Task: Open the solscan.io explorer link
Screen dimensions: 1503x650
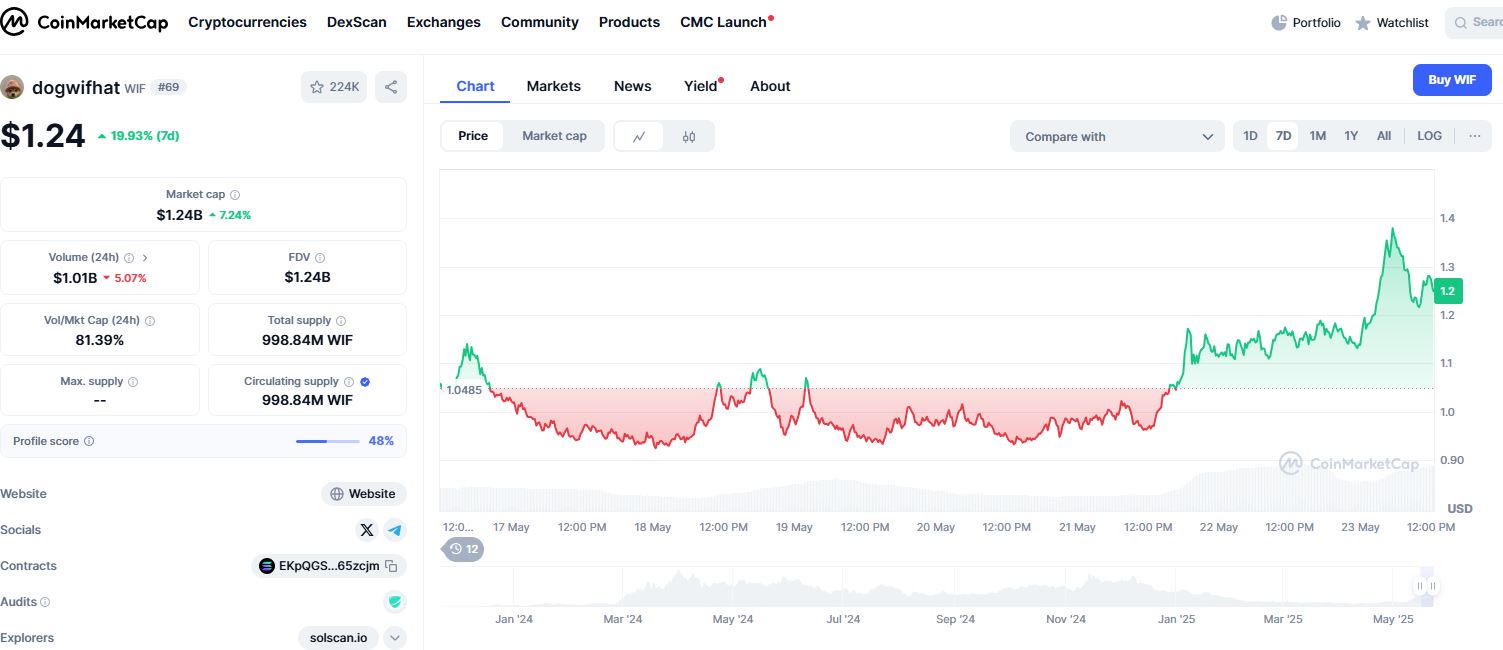Action: 338,638
